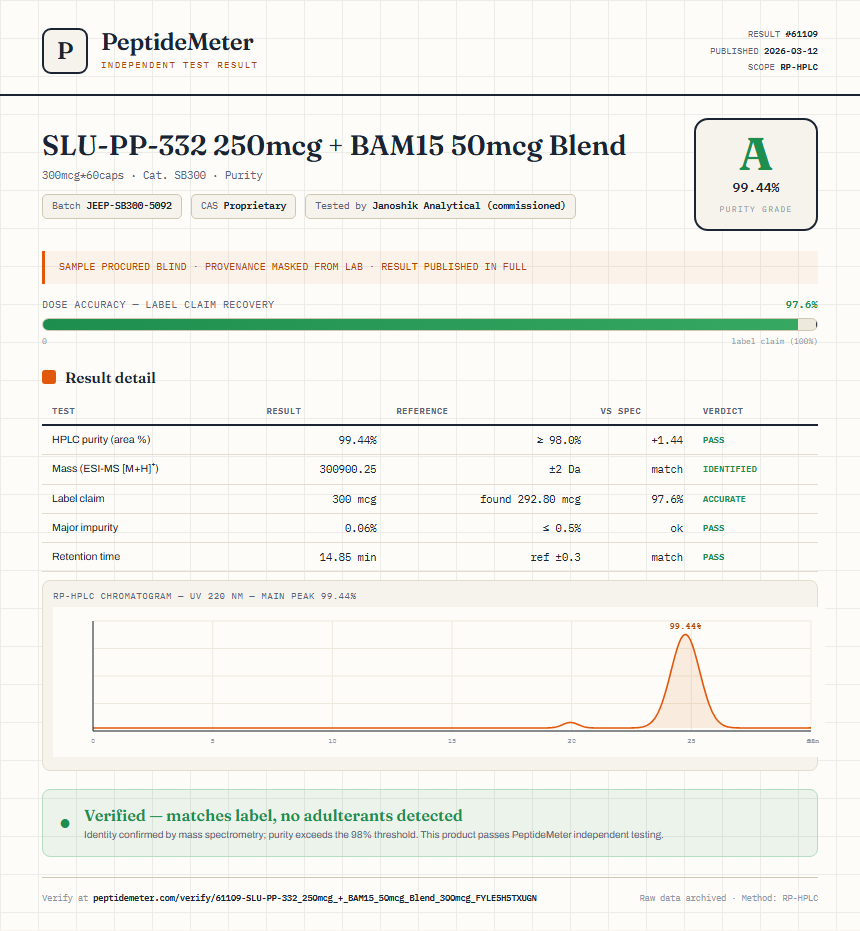The height and width of the screenshot is (931, 860).
Task: Click the RESULT #61109 text
Action: (x=783, y=34)
